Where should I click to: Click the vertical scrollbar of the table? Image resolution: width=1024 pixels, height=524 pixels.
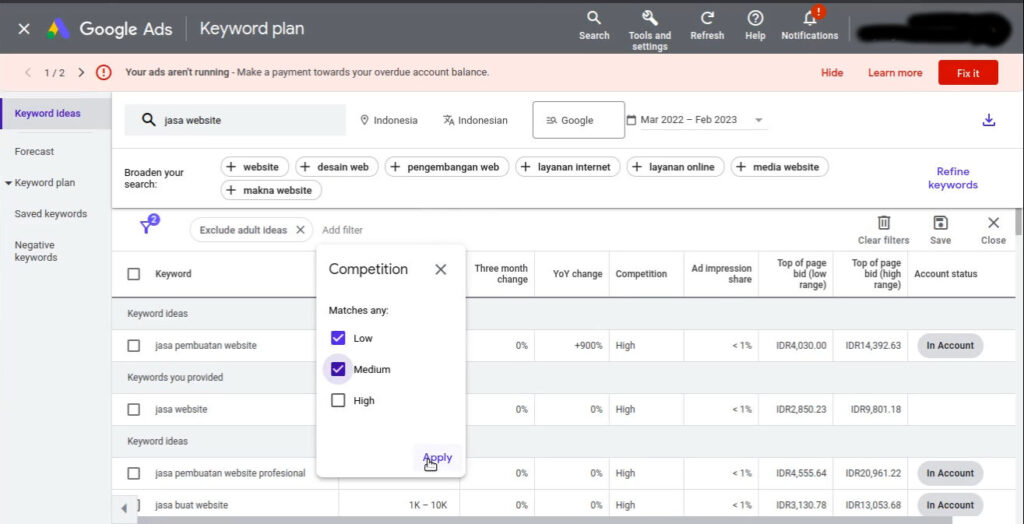click(1018, 221)
